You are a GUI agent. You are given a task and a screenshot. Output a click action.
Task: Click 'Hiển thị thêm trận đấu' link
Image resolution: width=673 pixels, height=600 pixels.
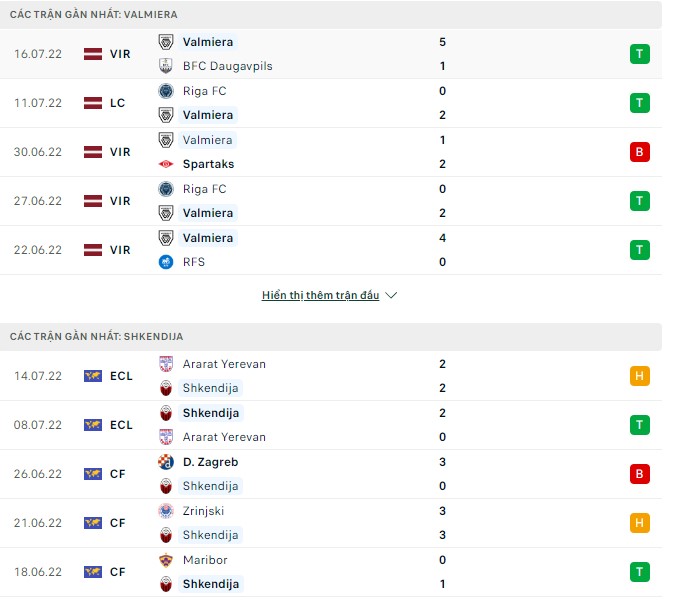click(320, 296)
